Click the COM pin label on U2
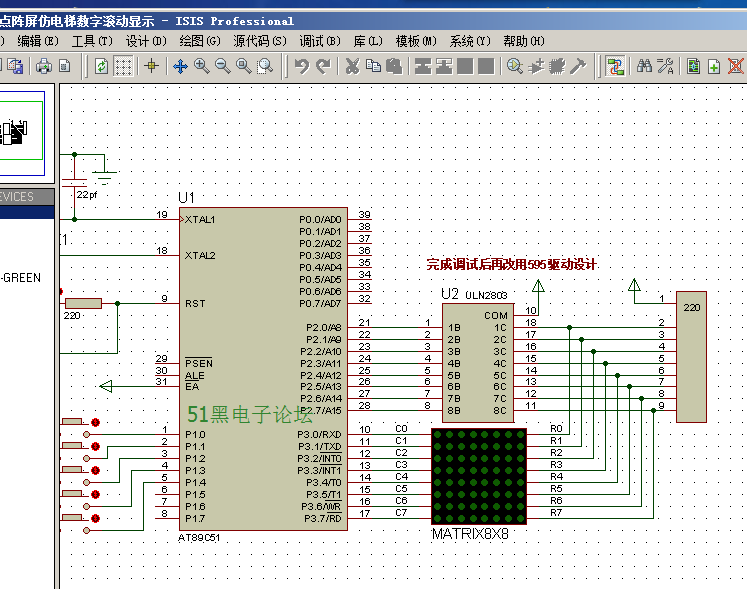Screen dimensions: 747x589 496,315
